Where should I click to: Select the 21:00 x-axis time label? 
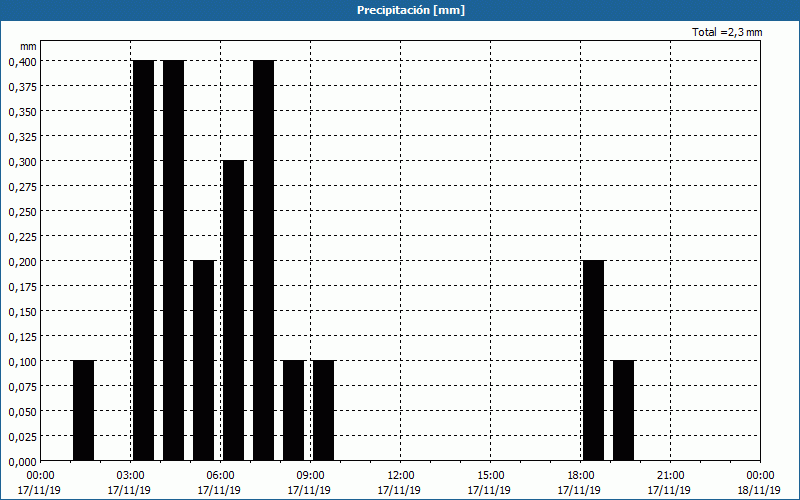point(670,476)
